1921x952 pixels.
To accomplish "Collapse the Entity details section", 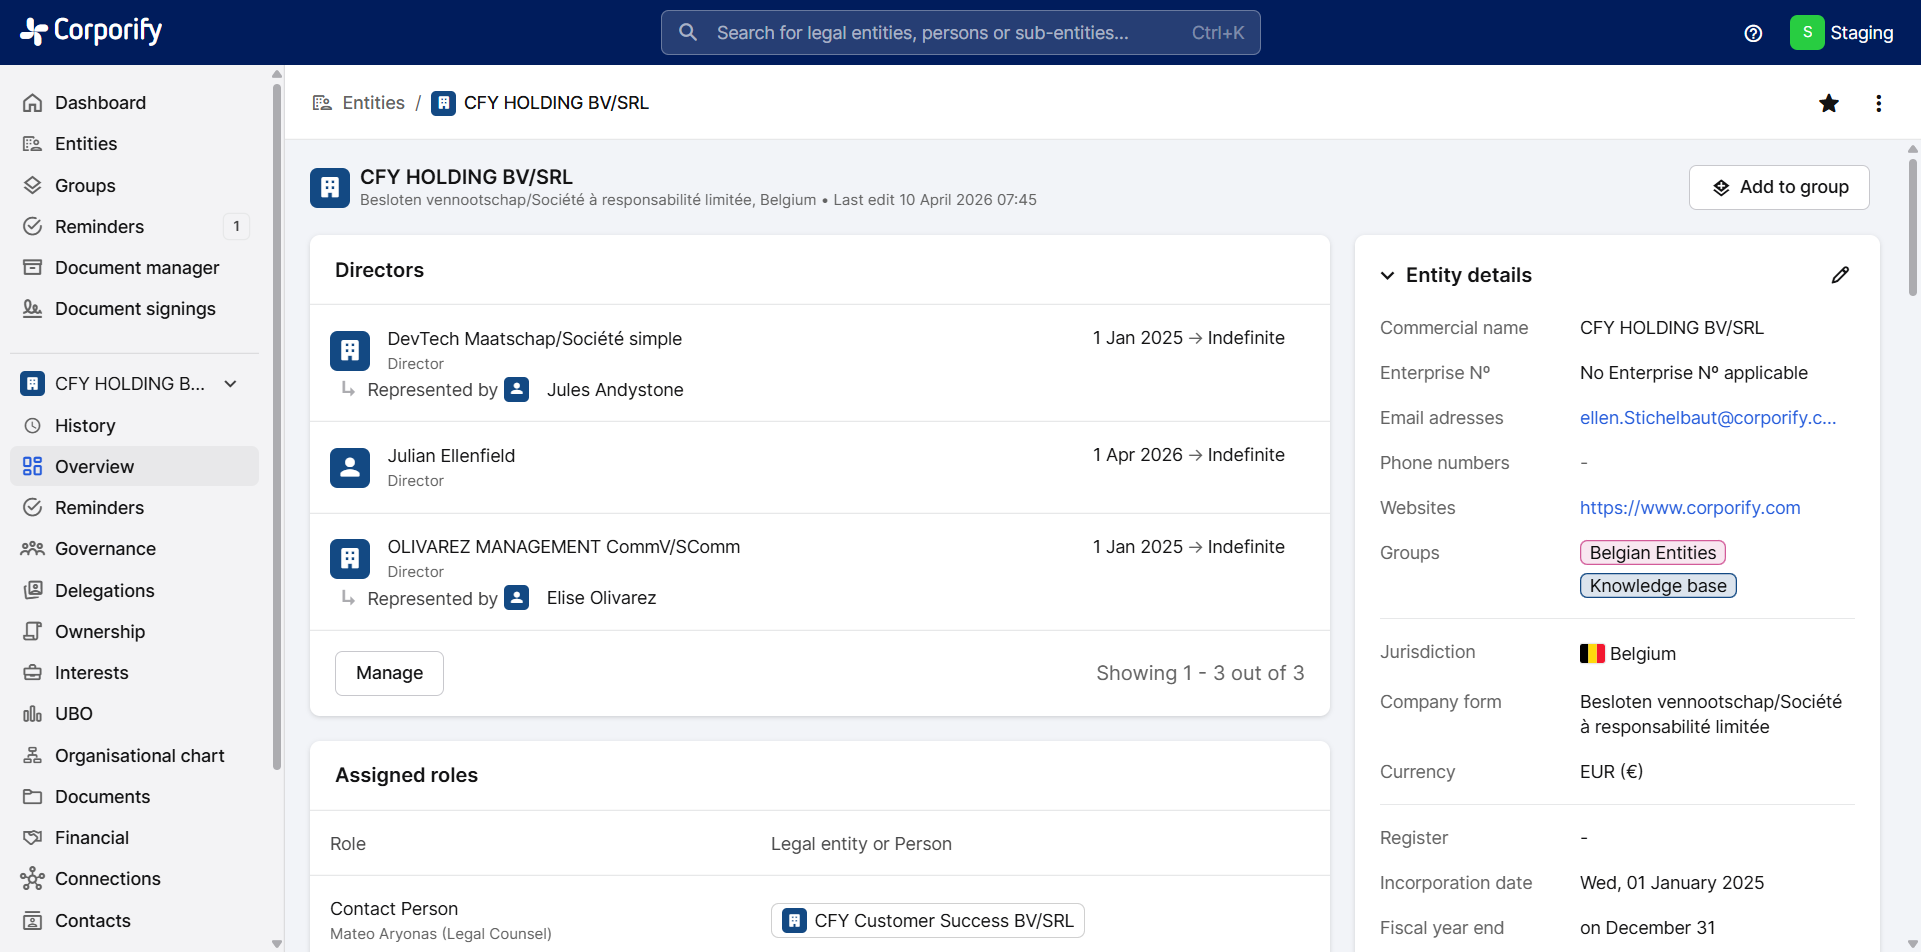I will (x=1387, y=275).
